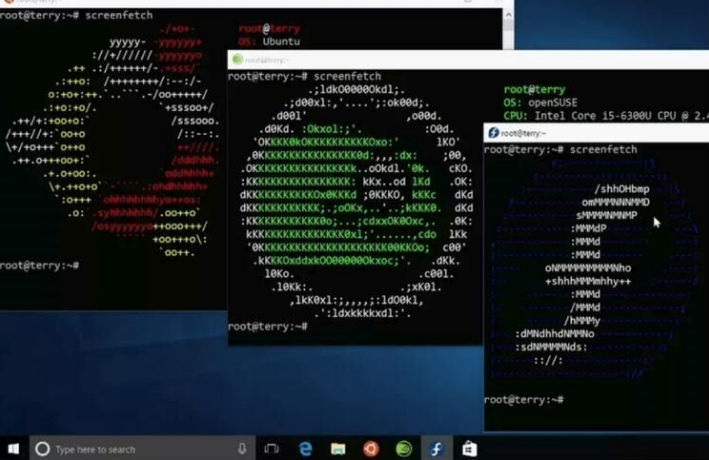This screenshot has height=460, width=709.
Task: Click the Cortana circle icon
Action: (x=43, y=449)
